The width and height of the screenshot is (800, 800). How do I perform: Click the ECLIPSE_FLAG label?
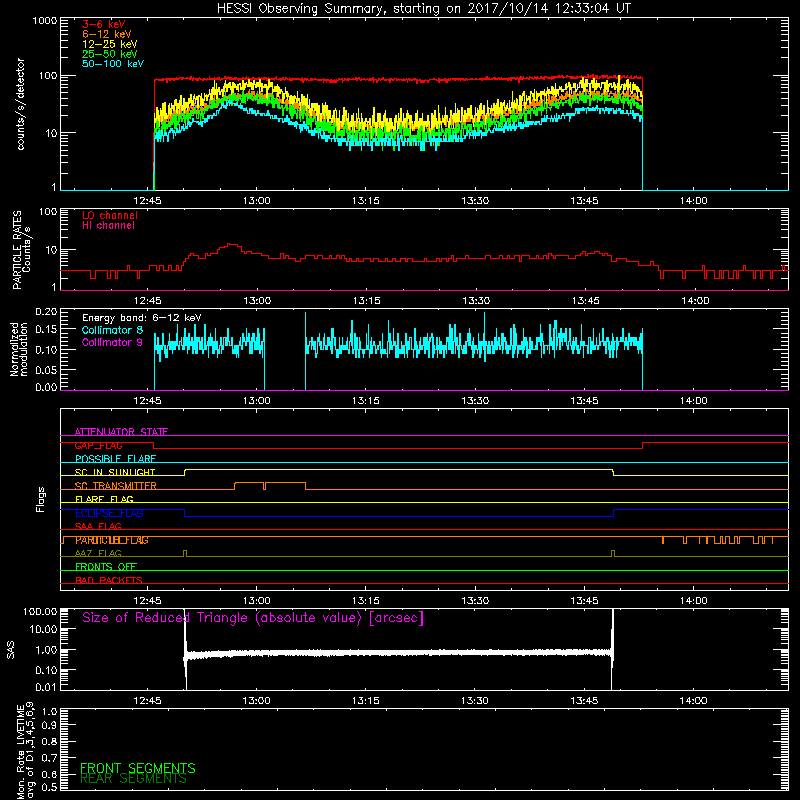(109, 513)
